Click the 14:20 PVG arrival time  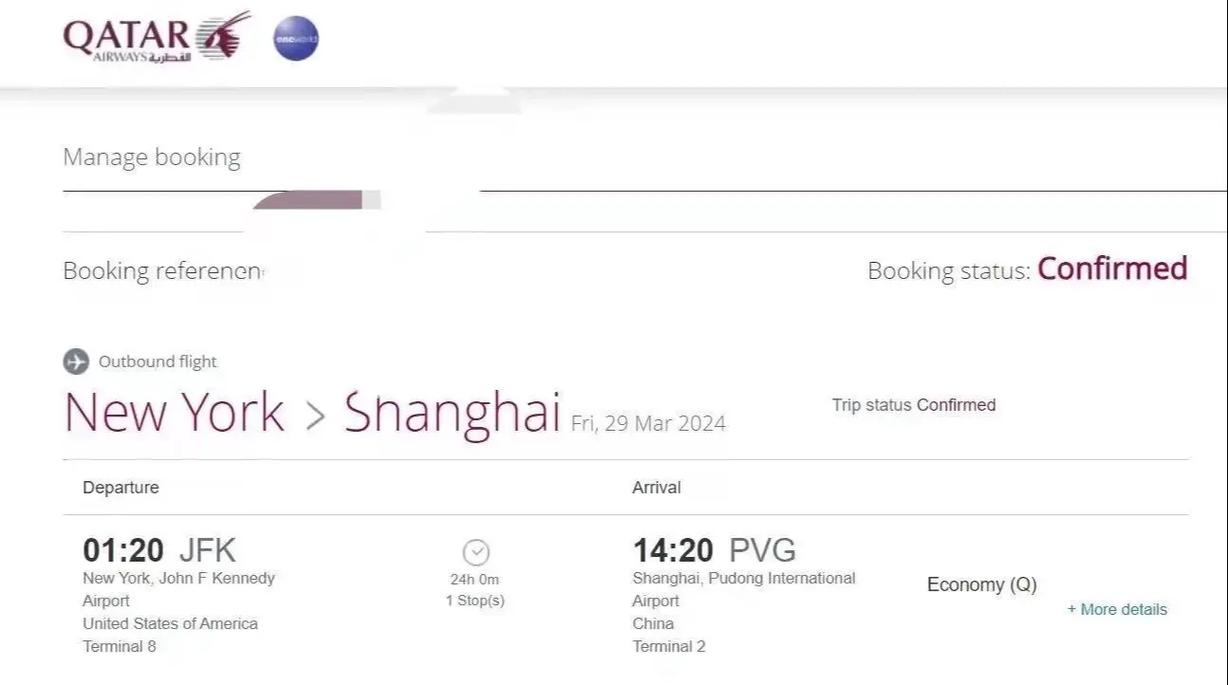click(x=714, y=551)
